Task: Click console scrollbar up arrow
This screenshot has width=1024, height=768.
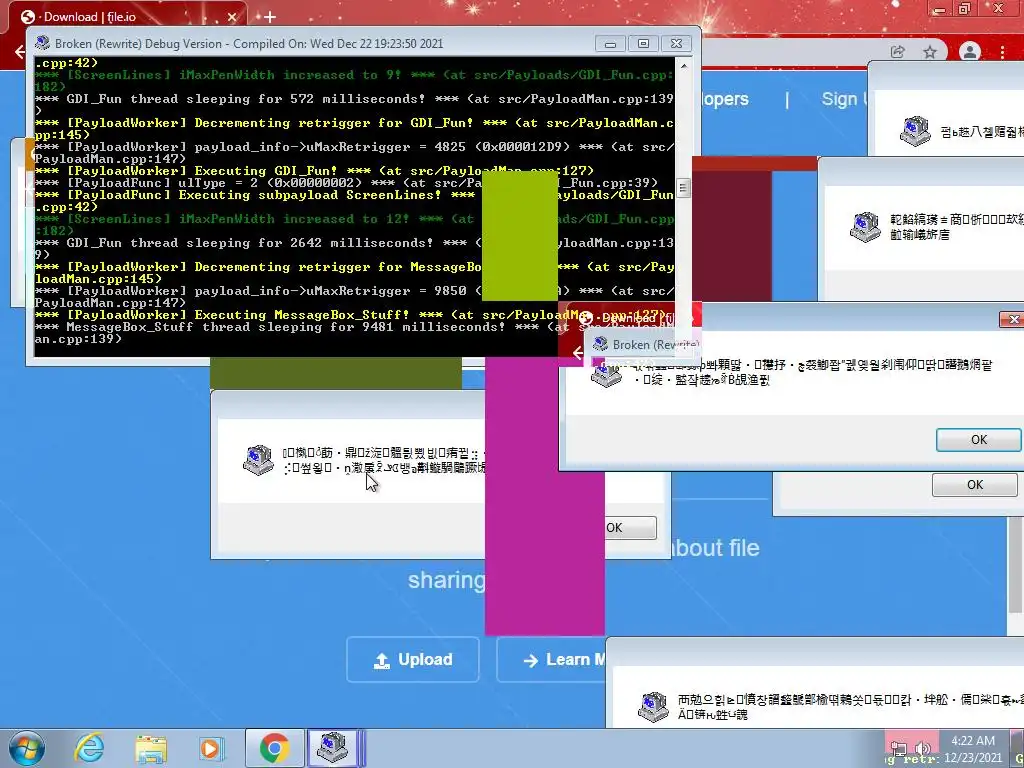Action: tap(683, 66)
